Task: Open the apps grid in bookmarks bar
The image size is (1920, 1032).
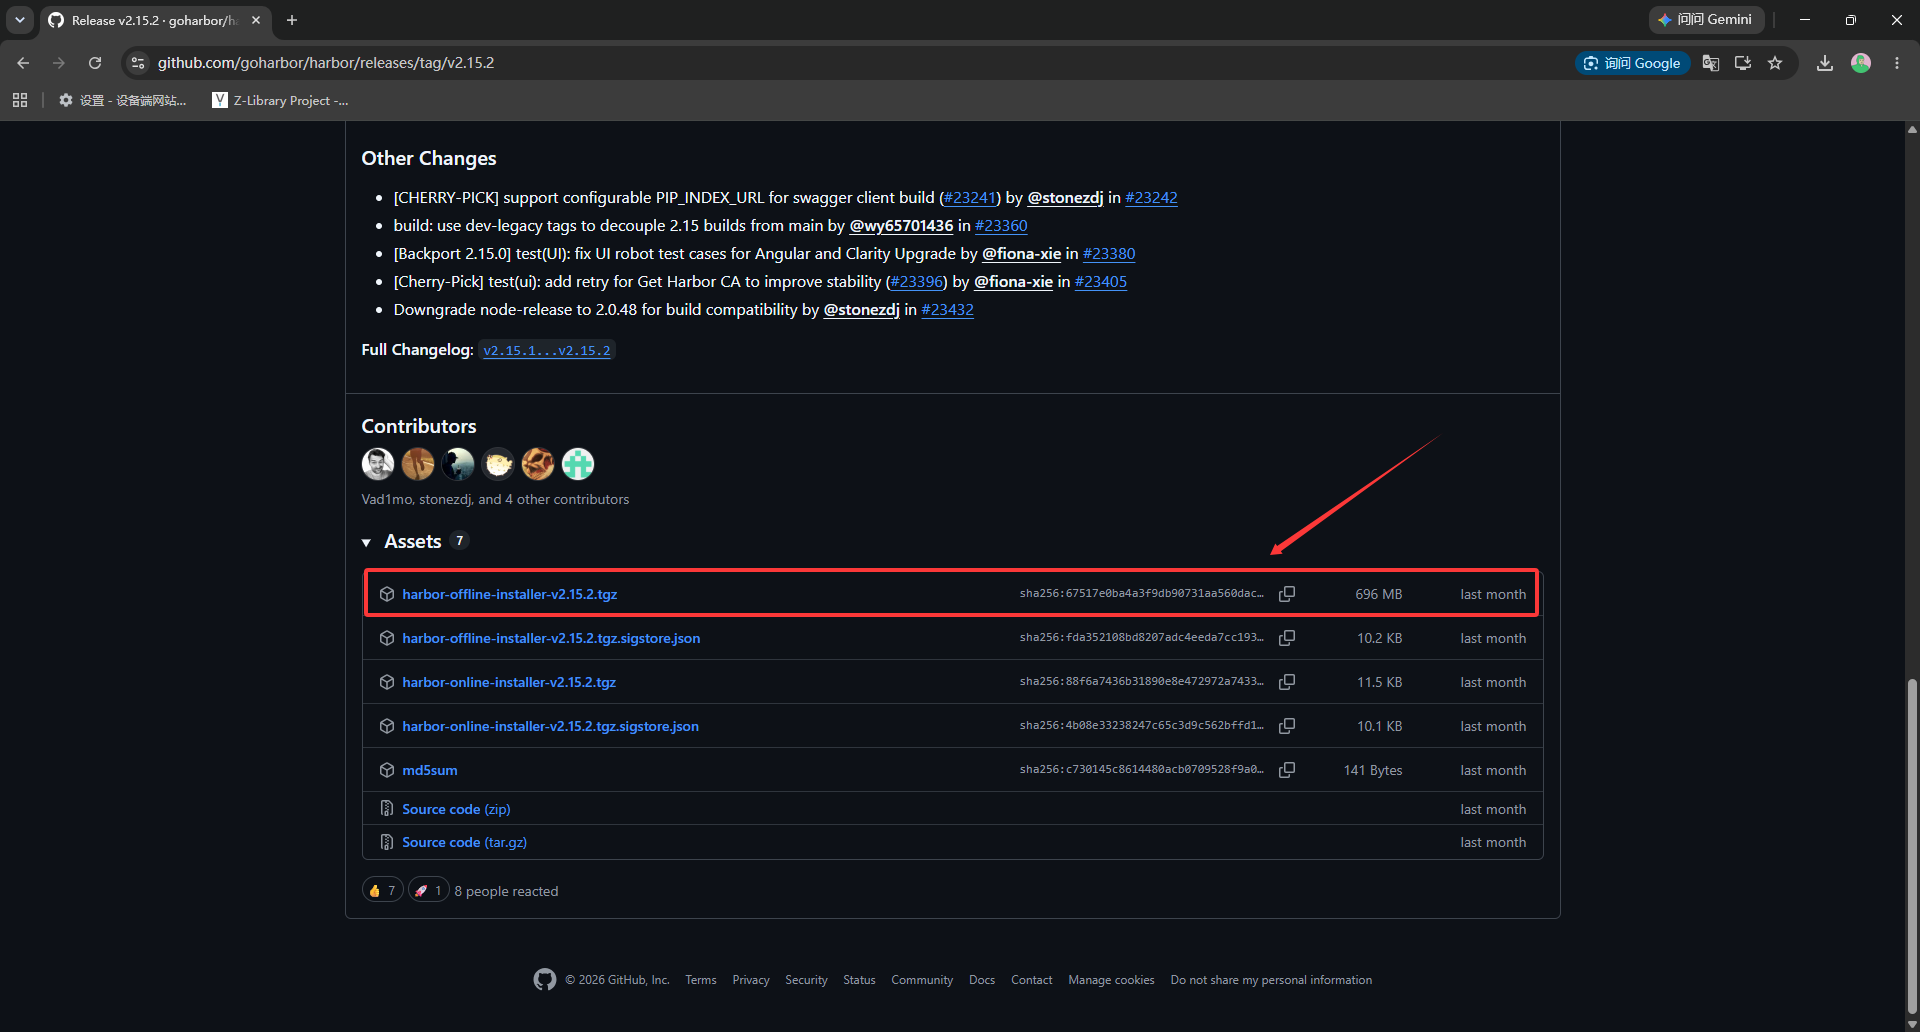Action: click(20, 100)
